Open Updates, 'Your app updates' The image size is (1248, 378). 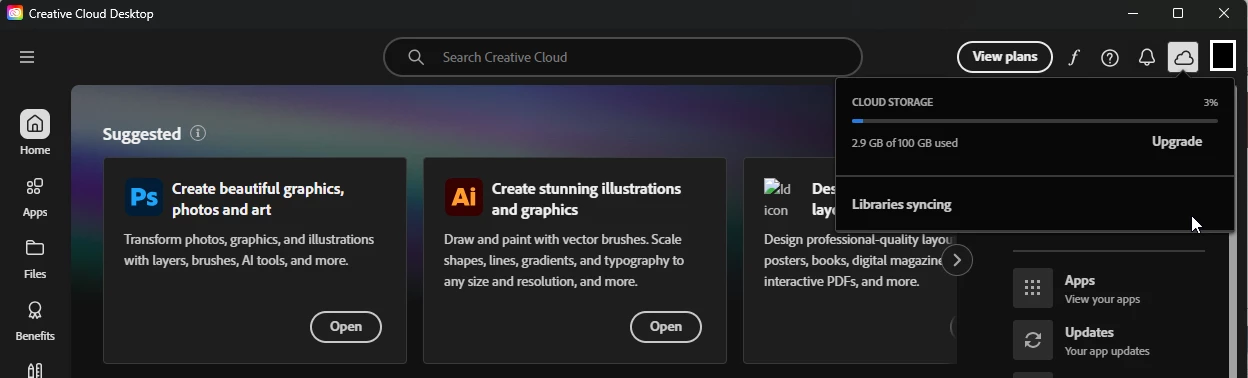point(1108,341)
